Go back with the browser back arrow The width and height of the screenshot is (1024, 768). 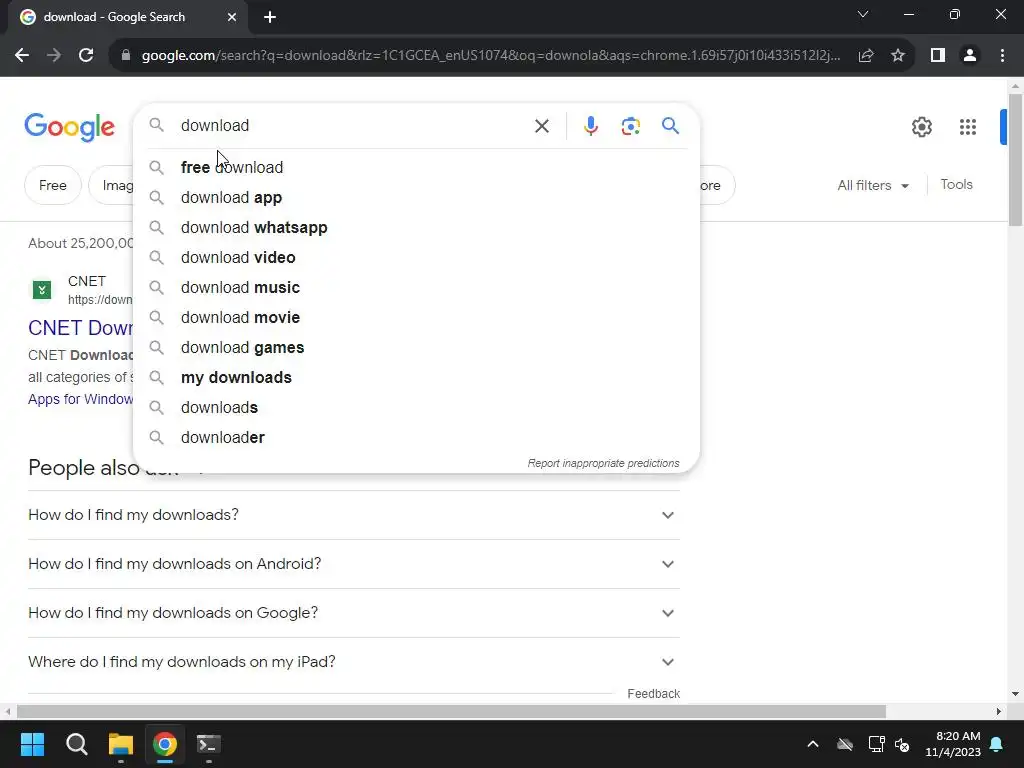coord(22,56)
